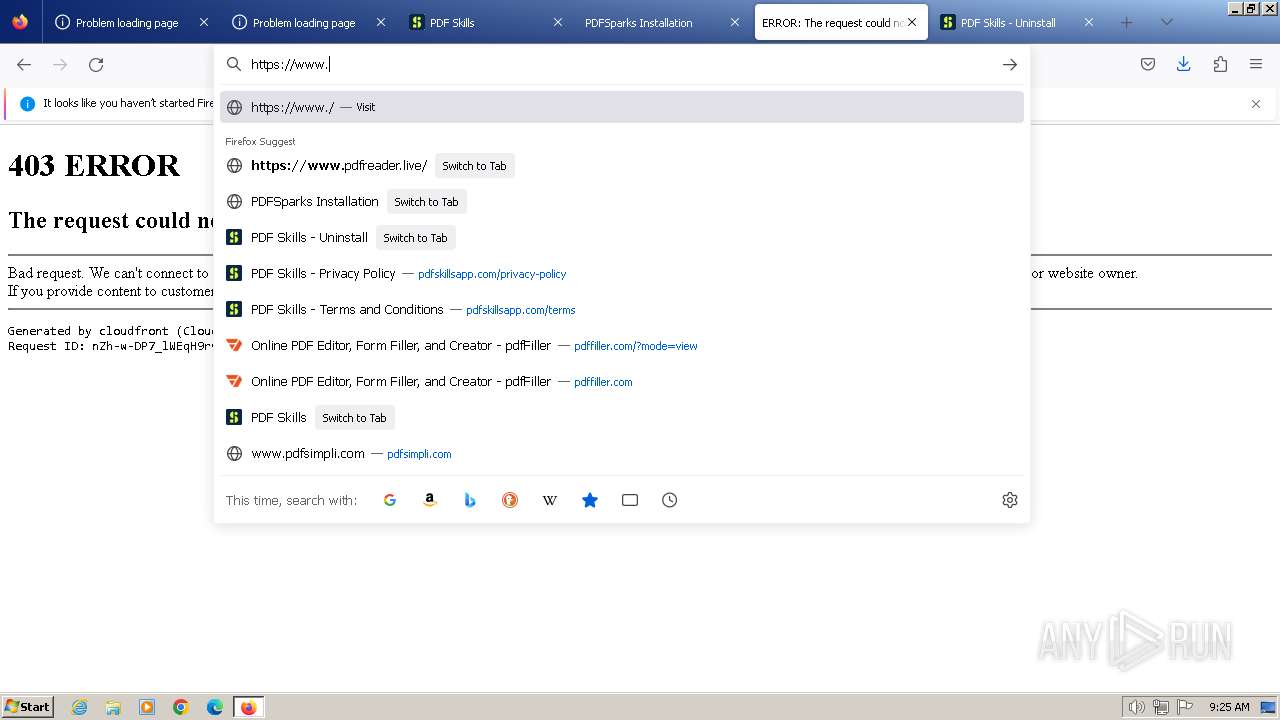This screenshot has height=720, width=1280.
Task: Search with Google icon
Action: click(390, 500)
